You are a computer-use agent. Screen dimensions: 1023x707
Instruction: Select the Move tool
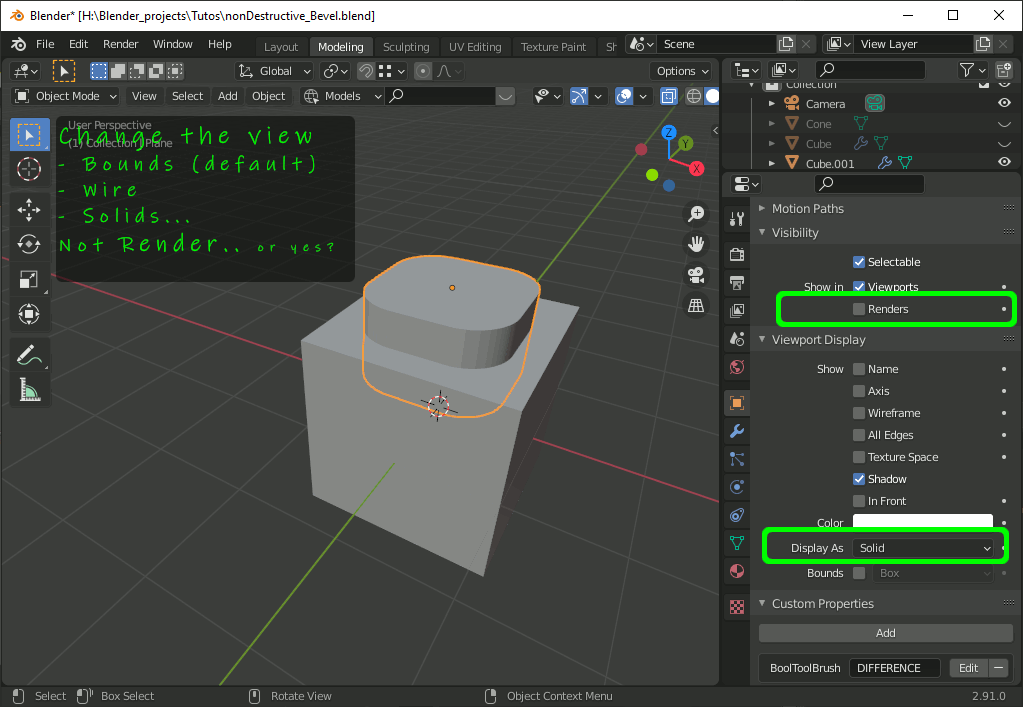coord(29,210)
